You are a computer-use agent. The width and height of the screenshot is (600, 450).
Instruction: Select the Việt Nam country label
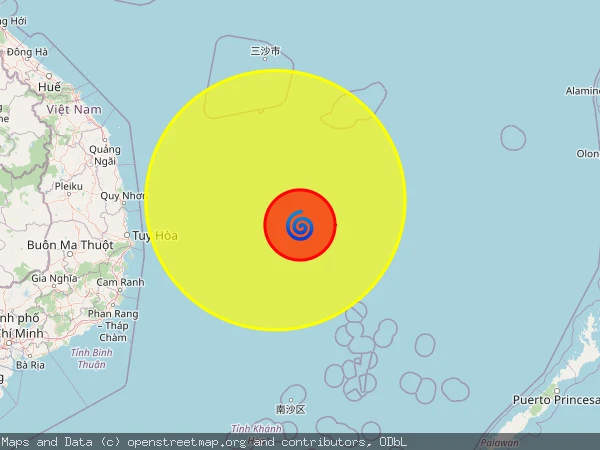[x=73, y=108]
